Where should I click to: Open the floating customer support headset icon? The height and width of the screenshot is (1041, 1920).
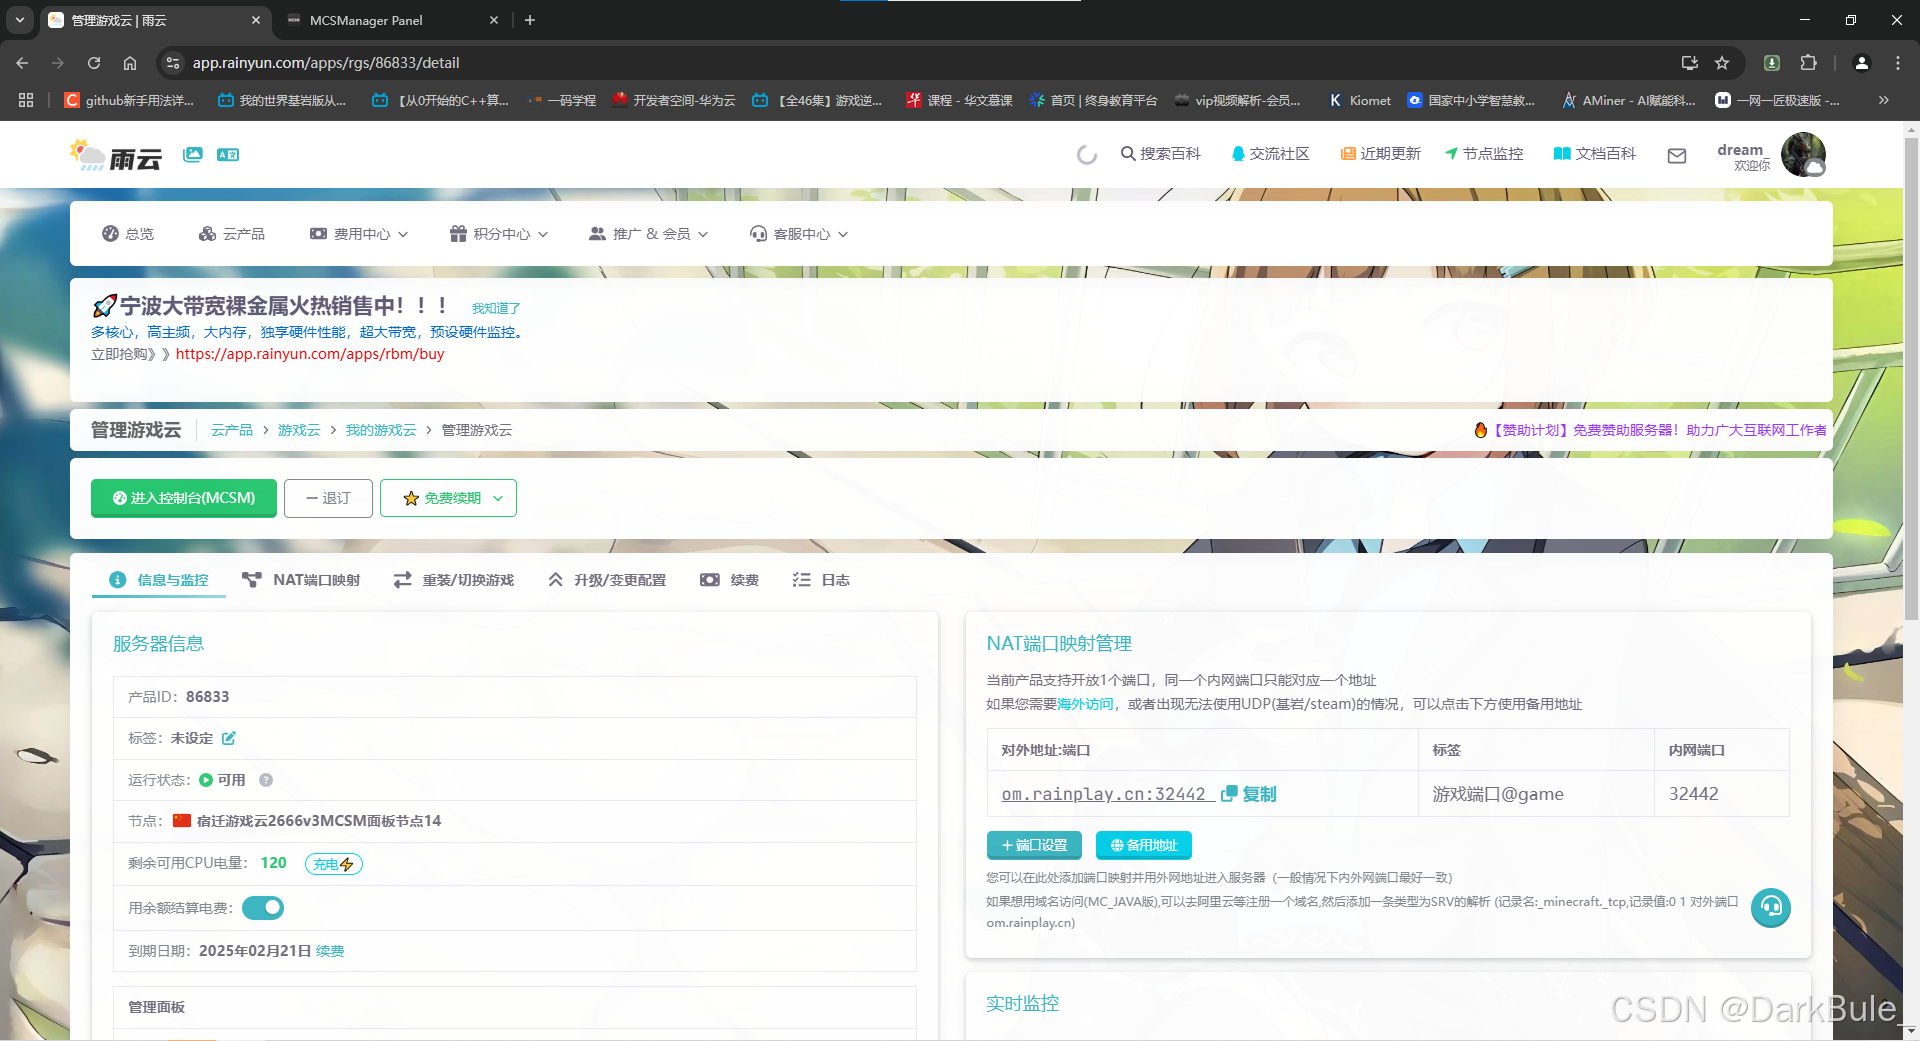coord(1771,908)
